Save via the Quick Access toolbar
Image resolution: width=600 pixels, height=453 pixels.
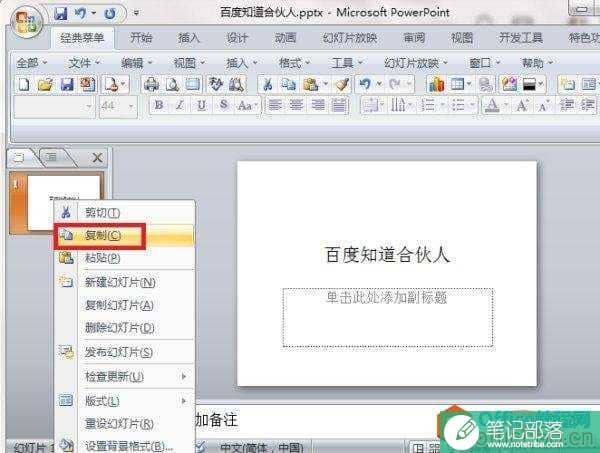61,14
